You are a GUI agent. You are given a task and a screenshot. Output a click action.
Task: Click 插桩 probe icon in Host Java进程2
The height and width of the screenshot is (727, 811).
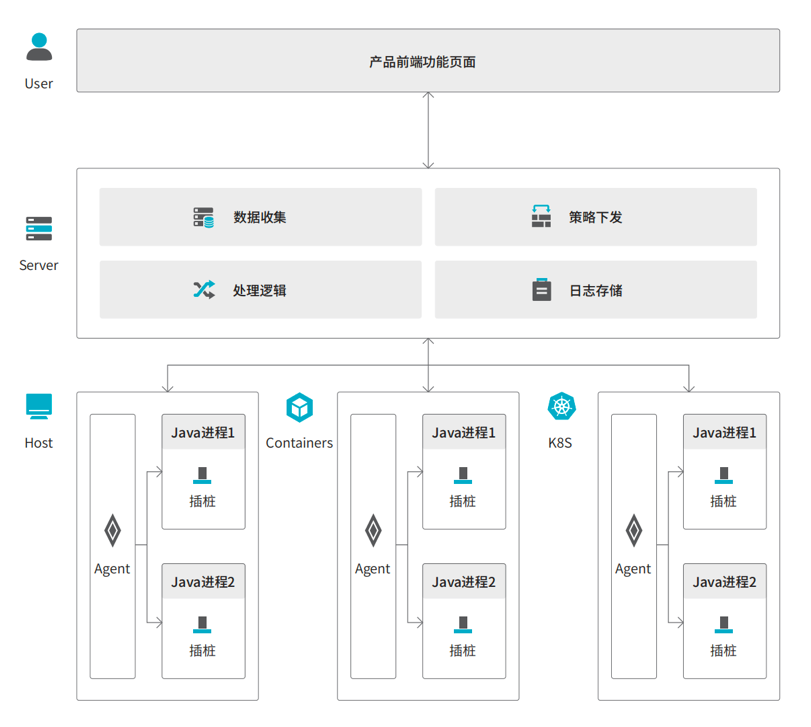202,625
